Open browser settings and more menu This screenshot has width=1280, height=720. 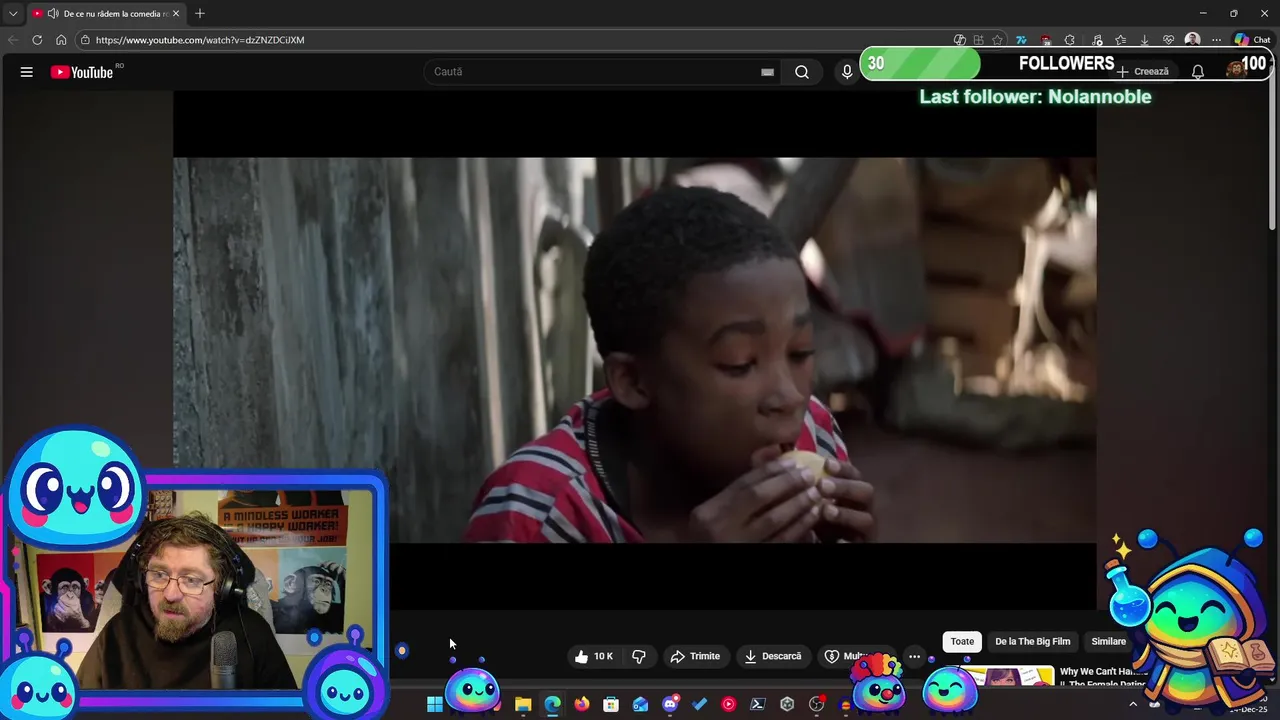point(1216,40)
